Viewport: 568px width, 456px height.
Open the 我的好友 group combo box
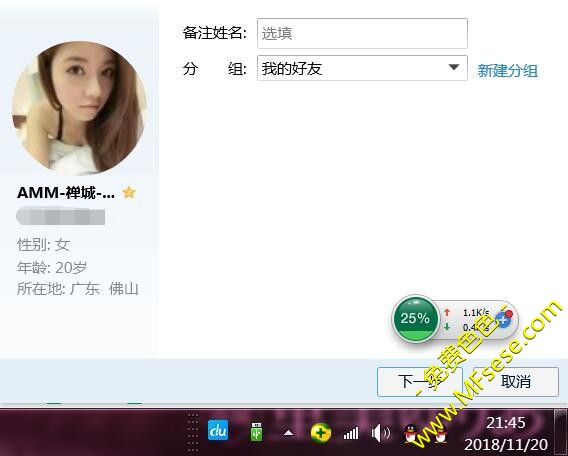pyautogui.click(x=362, y=68)
